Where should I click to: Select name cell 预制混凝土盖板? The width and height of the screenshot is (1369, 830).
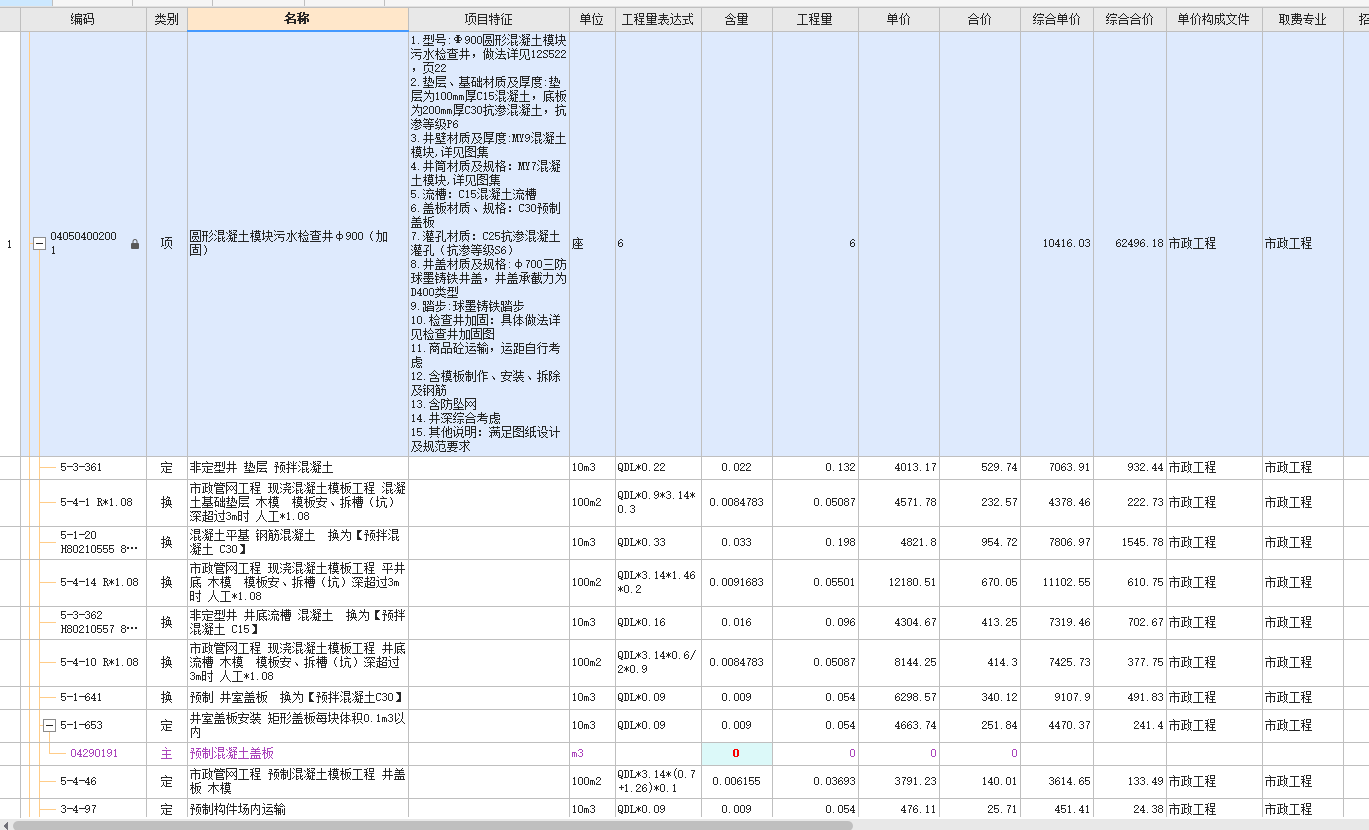point(298,753)
